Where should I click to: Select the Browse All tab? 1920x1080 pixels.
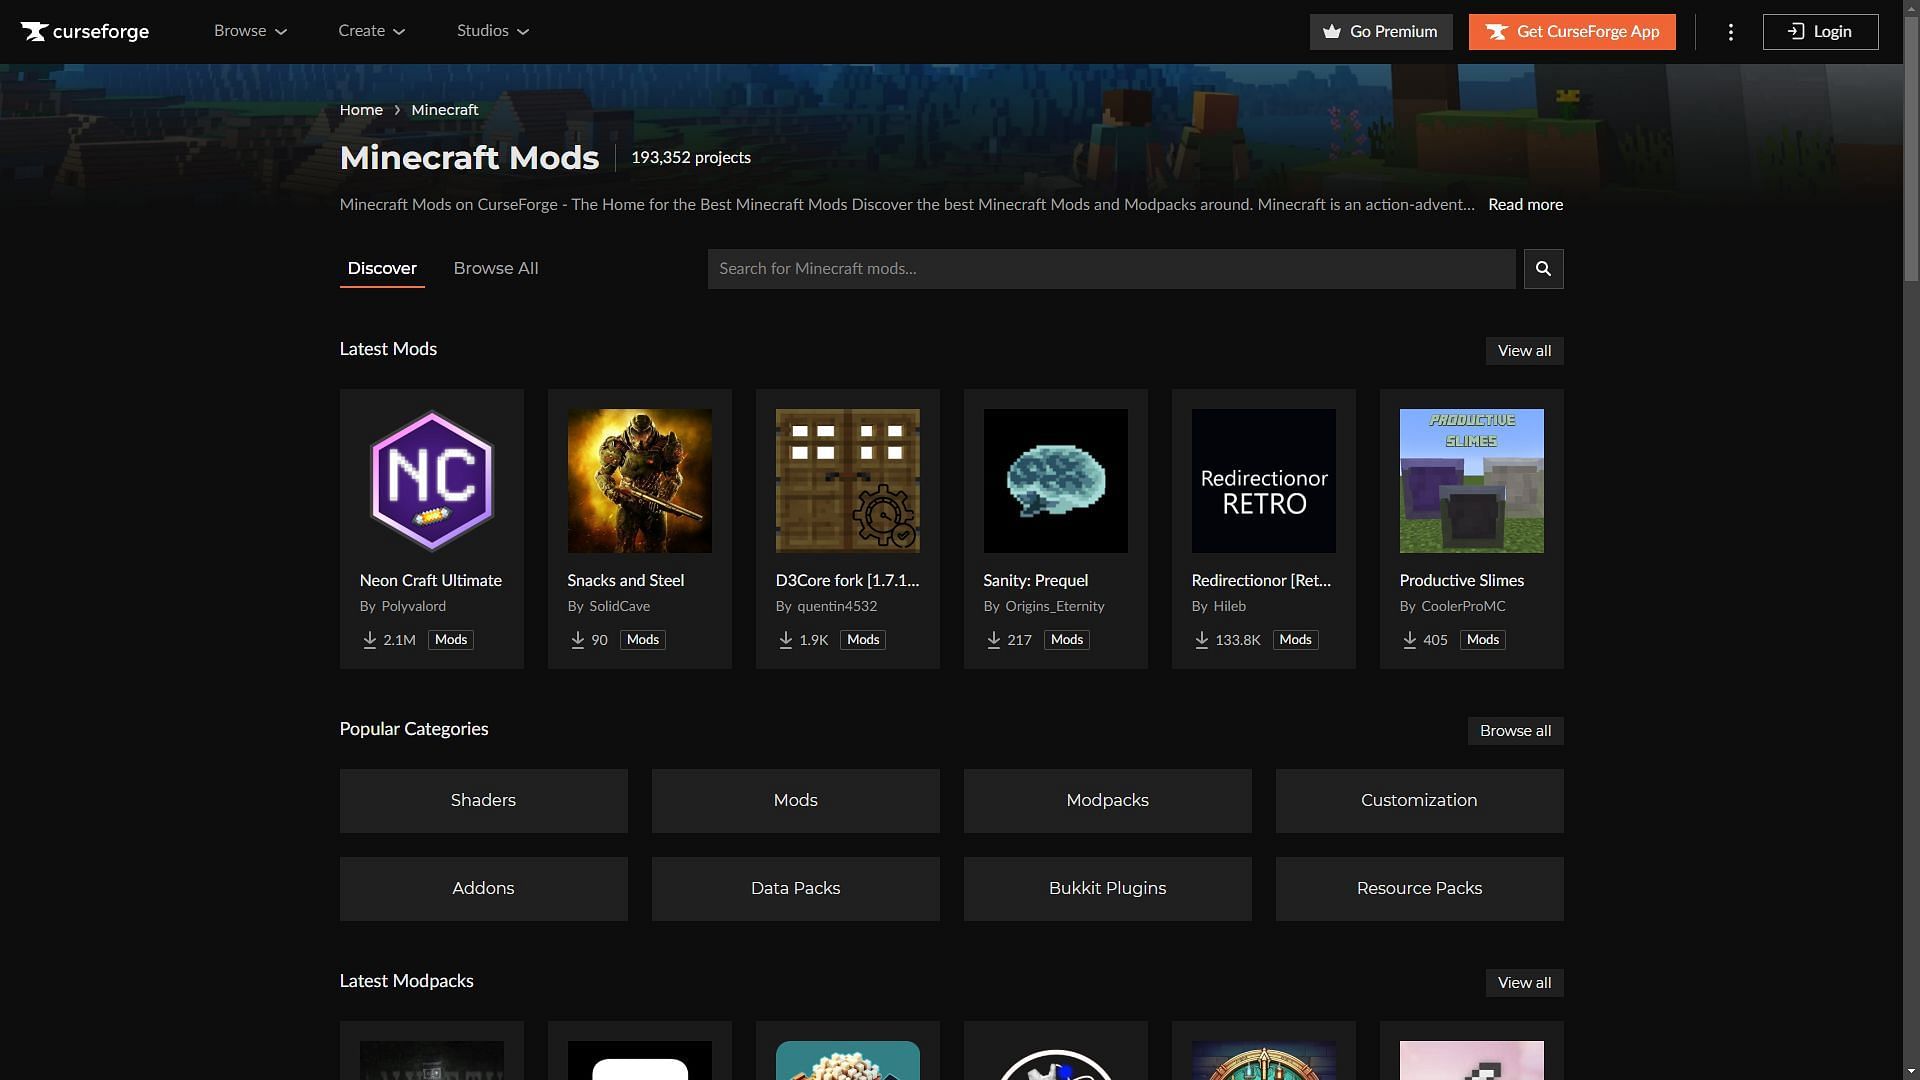[496, 269]
